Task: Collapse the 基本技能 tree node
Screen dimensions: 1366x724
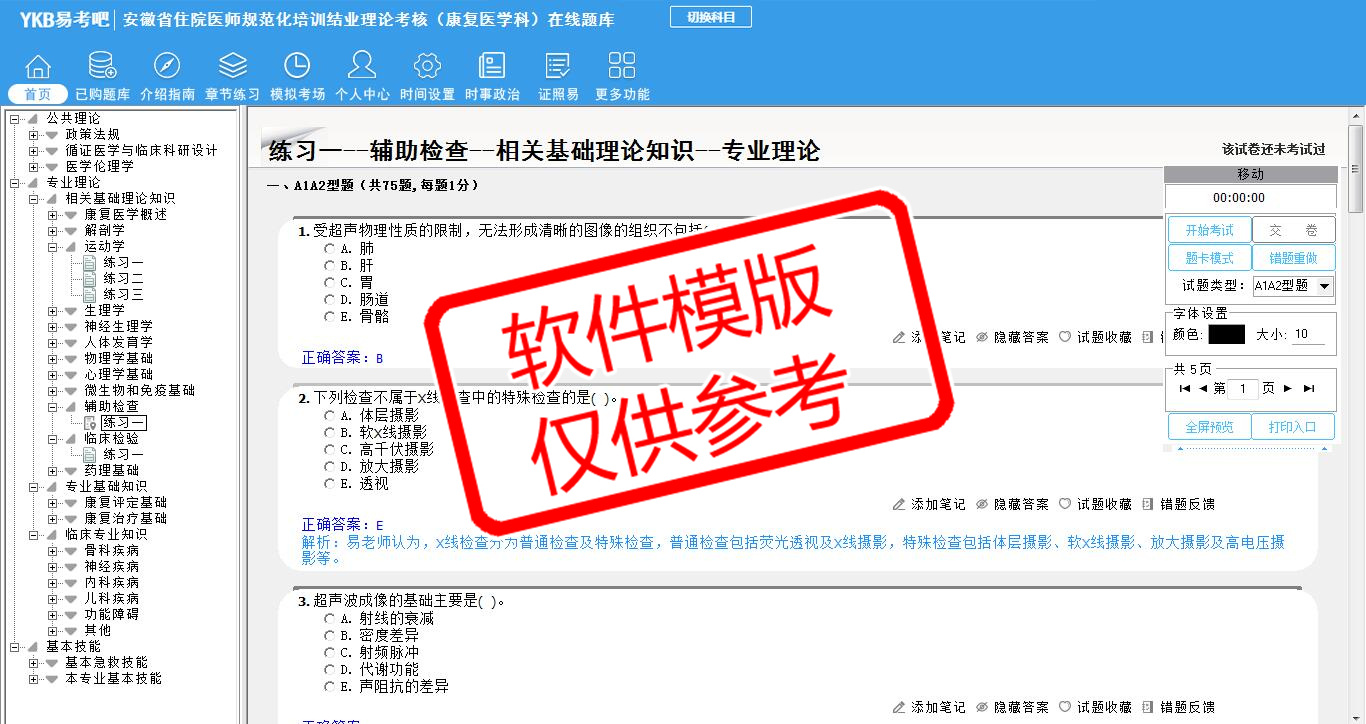Action: pyautogui.click(x=15, y=647)
